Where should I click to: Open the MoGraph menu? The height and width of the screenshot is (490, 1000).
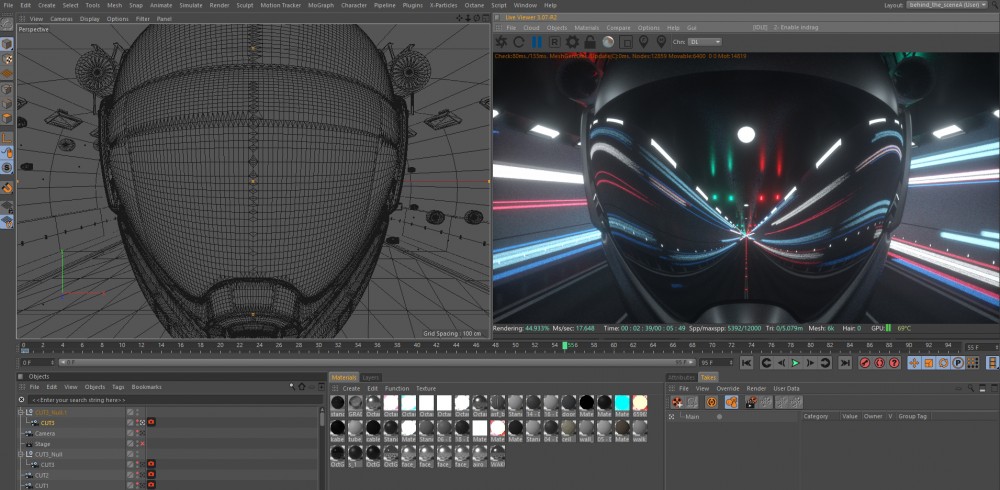pos(323,5)
